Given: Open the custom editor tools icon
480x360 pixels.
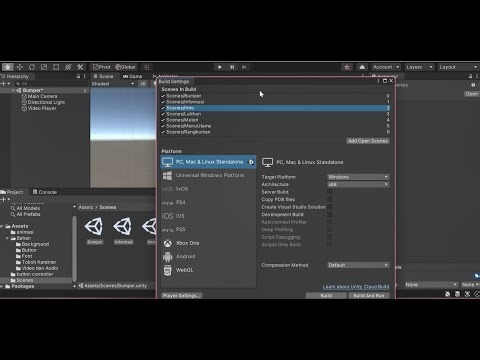Looking at the screenshot, I should pos(80,67).
